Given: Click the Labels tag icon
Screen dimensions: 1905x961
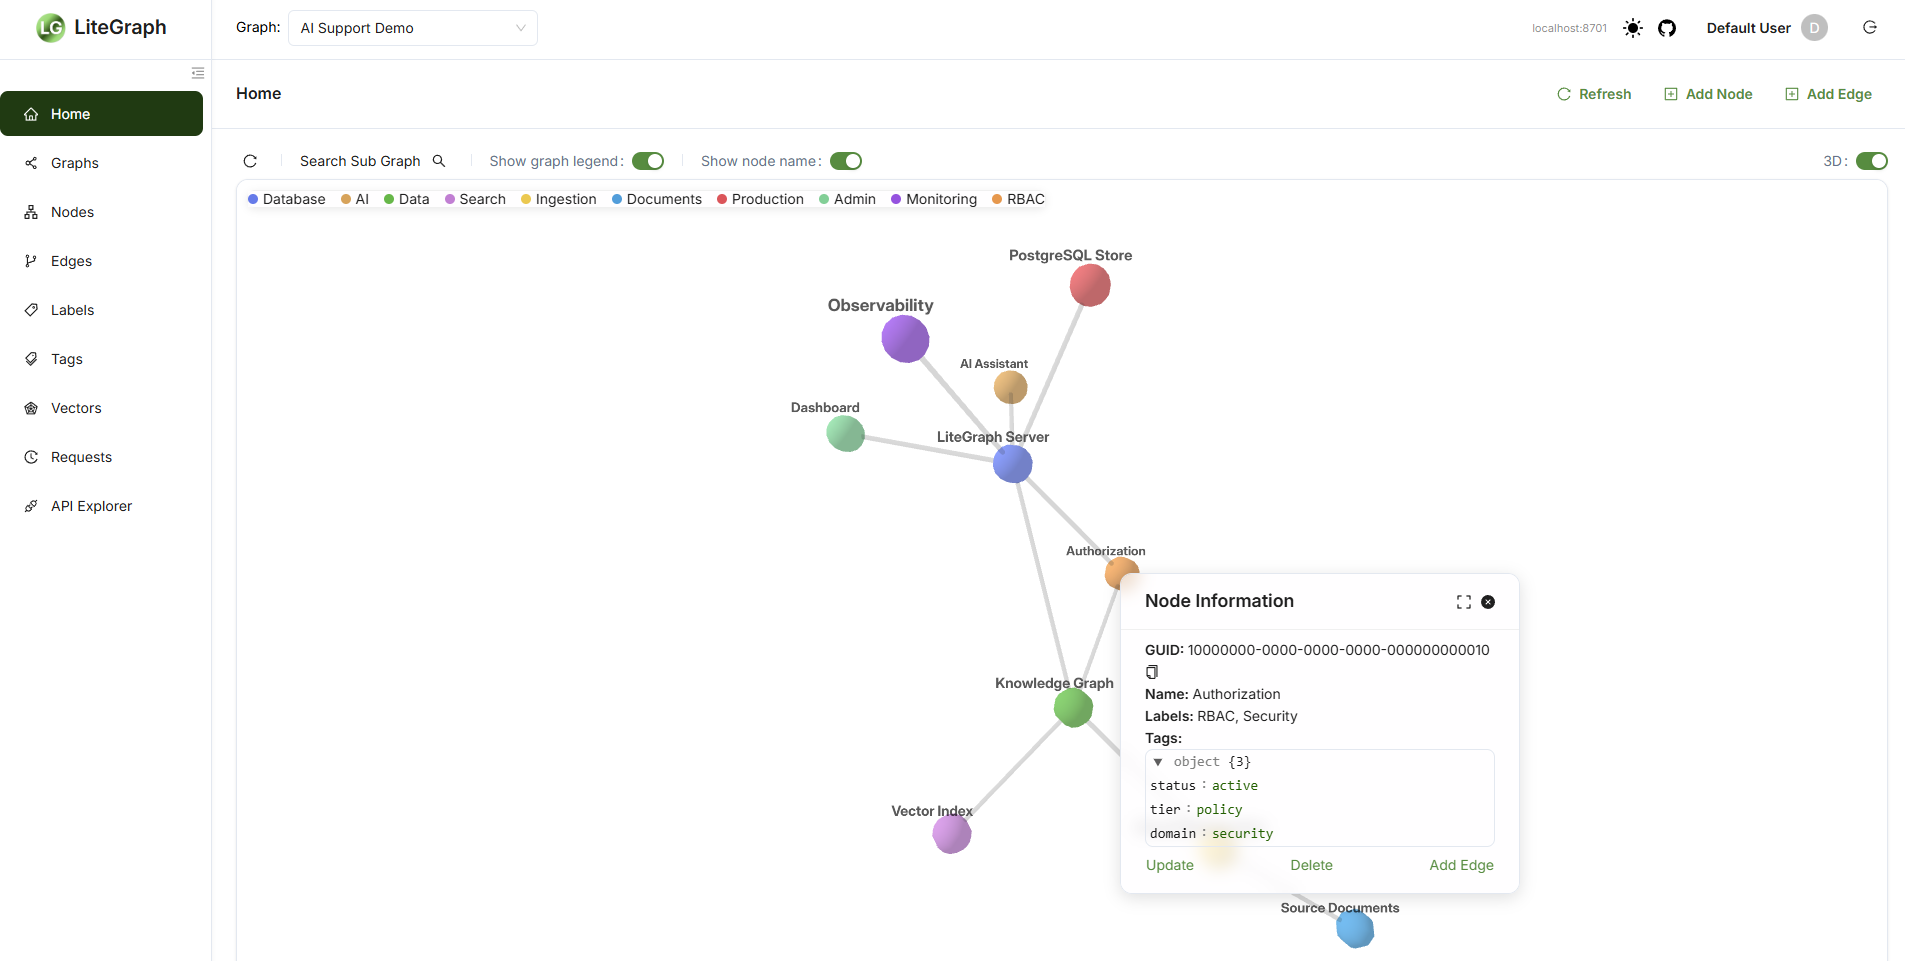Looking at the screenshot, I should [32, 310].
